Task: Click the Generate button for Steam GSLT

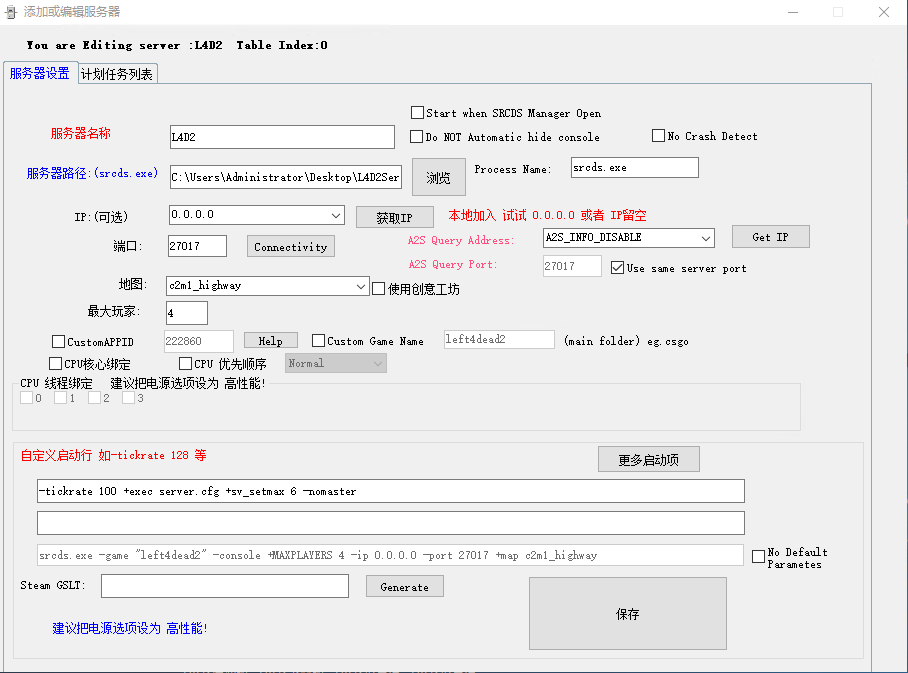Action: point(404,587)
